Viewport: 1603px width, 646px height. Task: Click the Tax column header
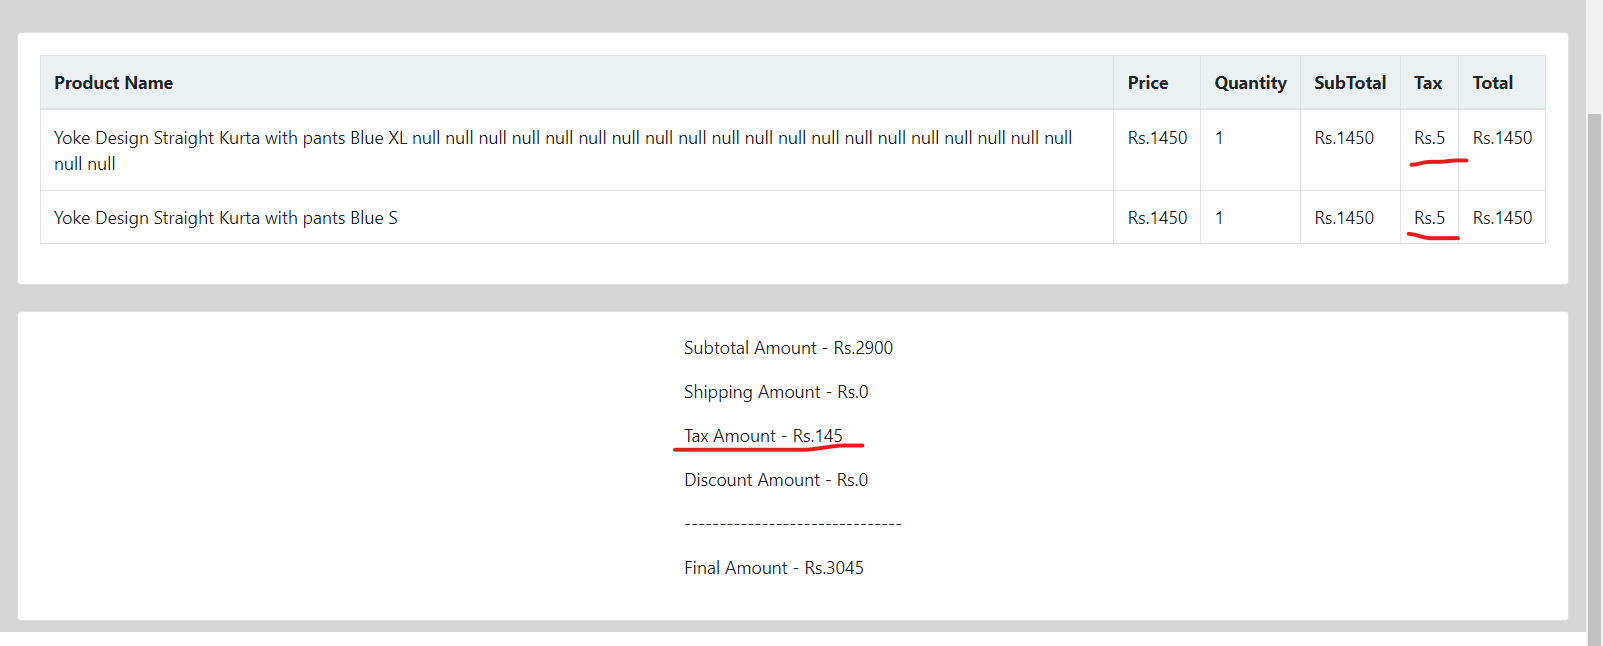click(x=1428, y=83)
